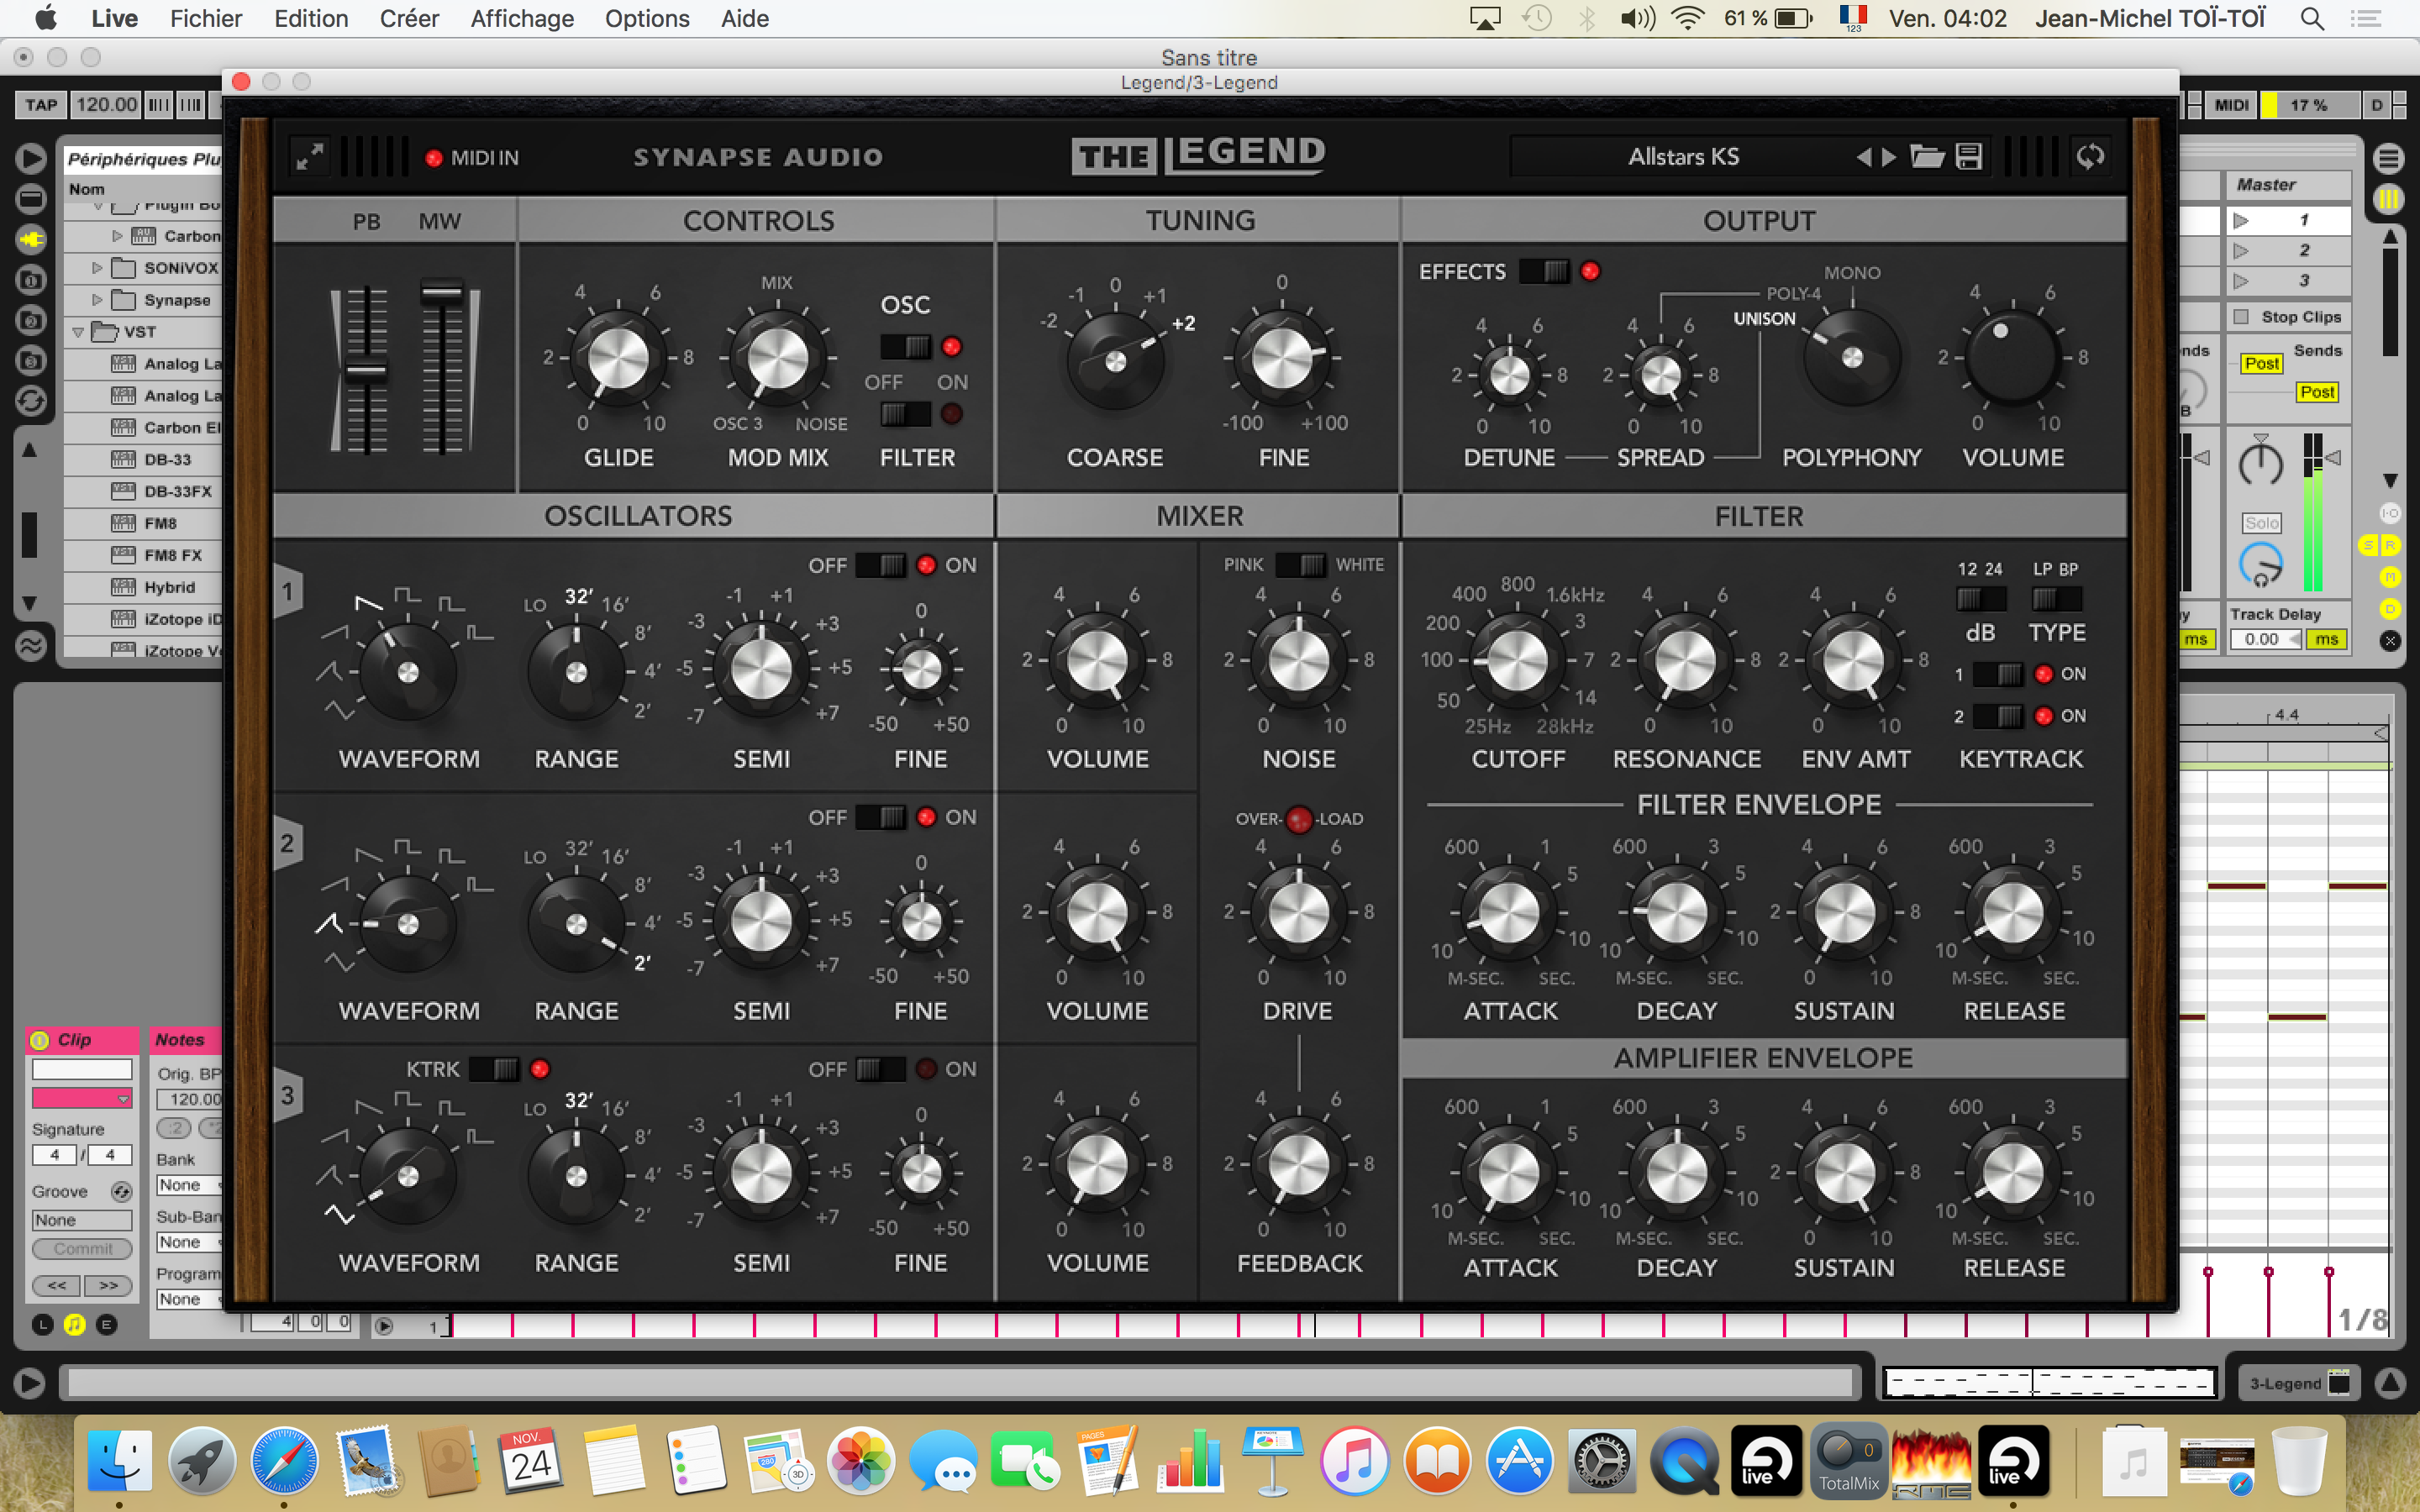
Task: Show the Sends section with the S icon
Action: pos(2368,545)
